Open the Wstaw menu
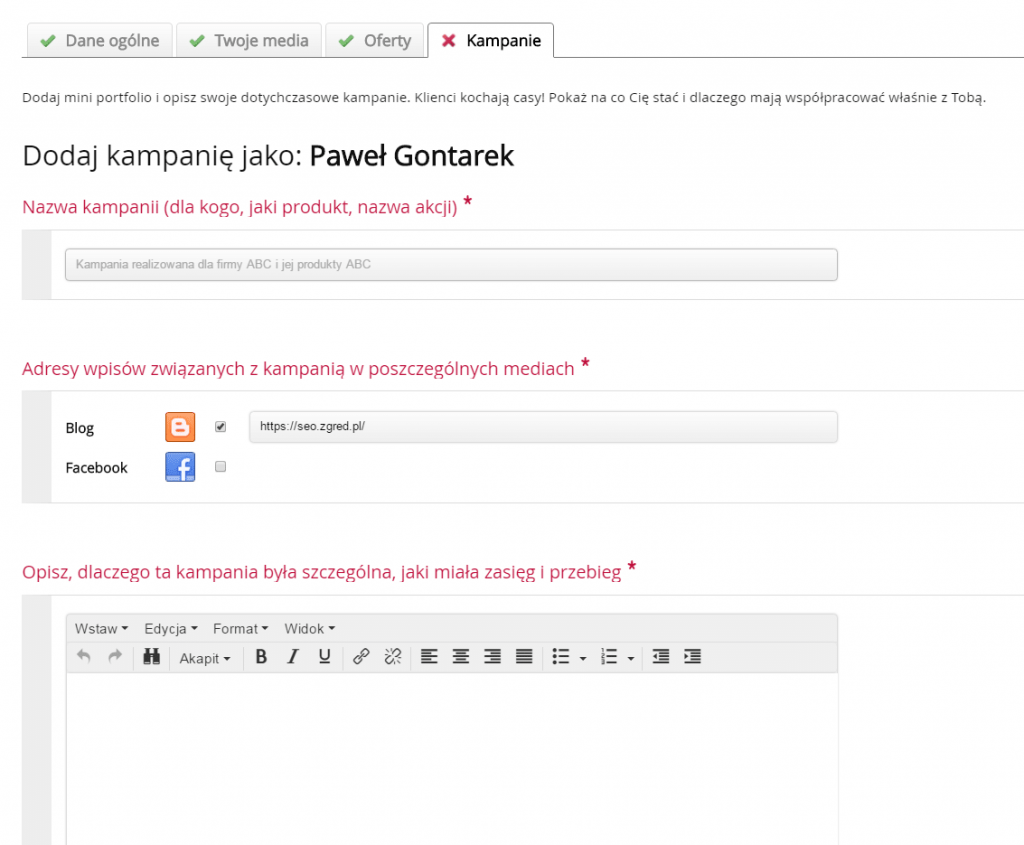 point(101,629)
